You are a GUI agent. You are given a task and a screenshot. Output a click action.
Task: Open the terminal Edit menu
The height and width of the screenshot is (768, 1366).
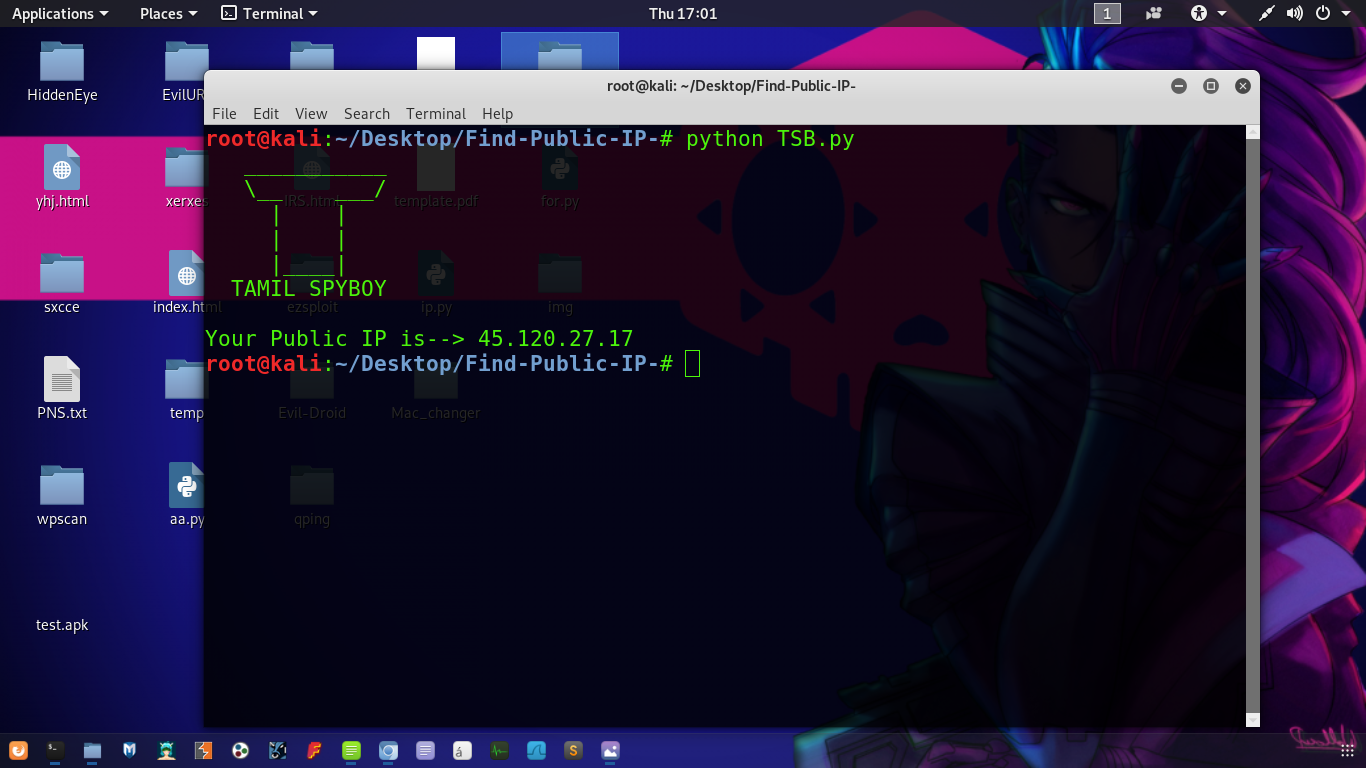(266, 114)
